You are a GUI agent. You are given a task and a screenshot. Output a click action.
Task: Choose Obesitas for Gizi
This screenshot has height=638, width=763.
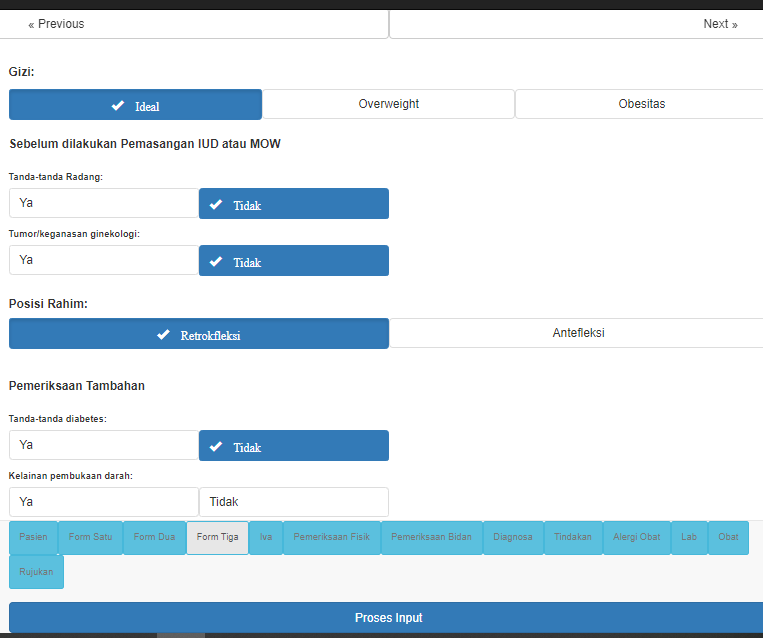639,104
